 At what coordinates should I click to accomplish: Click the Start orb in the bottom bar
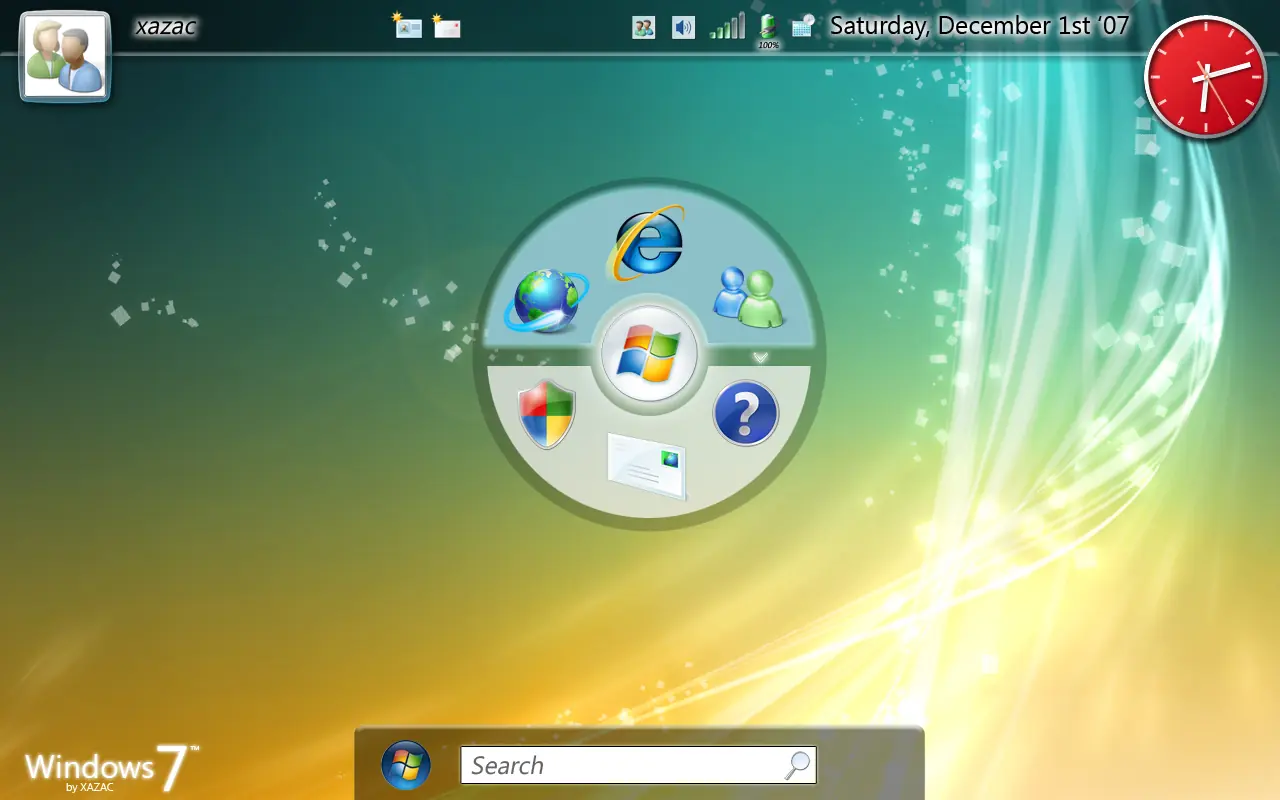point(406,766)
